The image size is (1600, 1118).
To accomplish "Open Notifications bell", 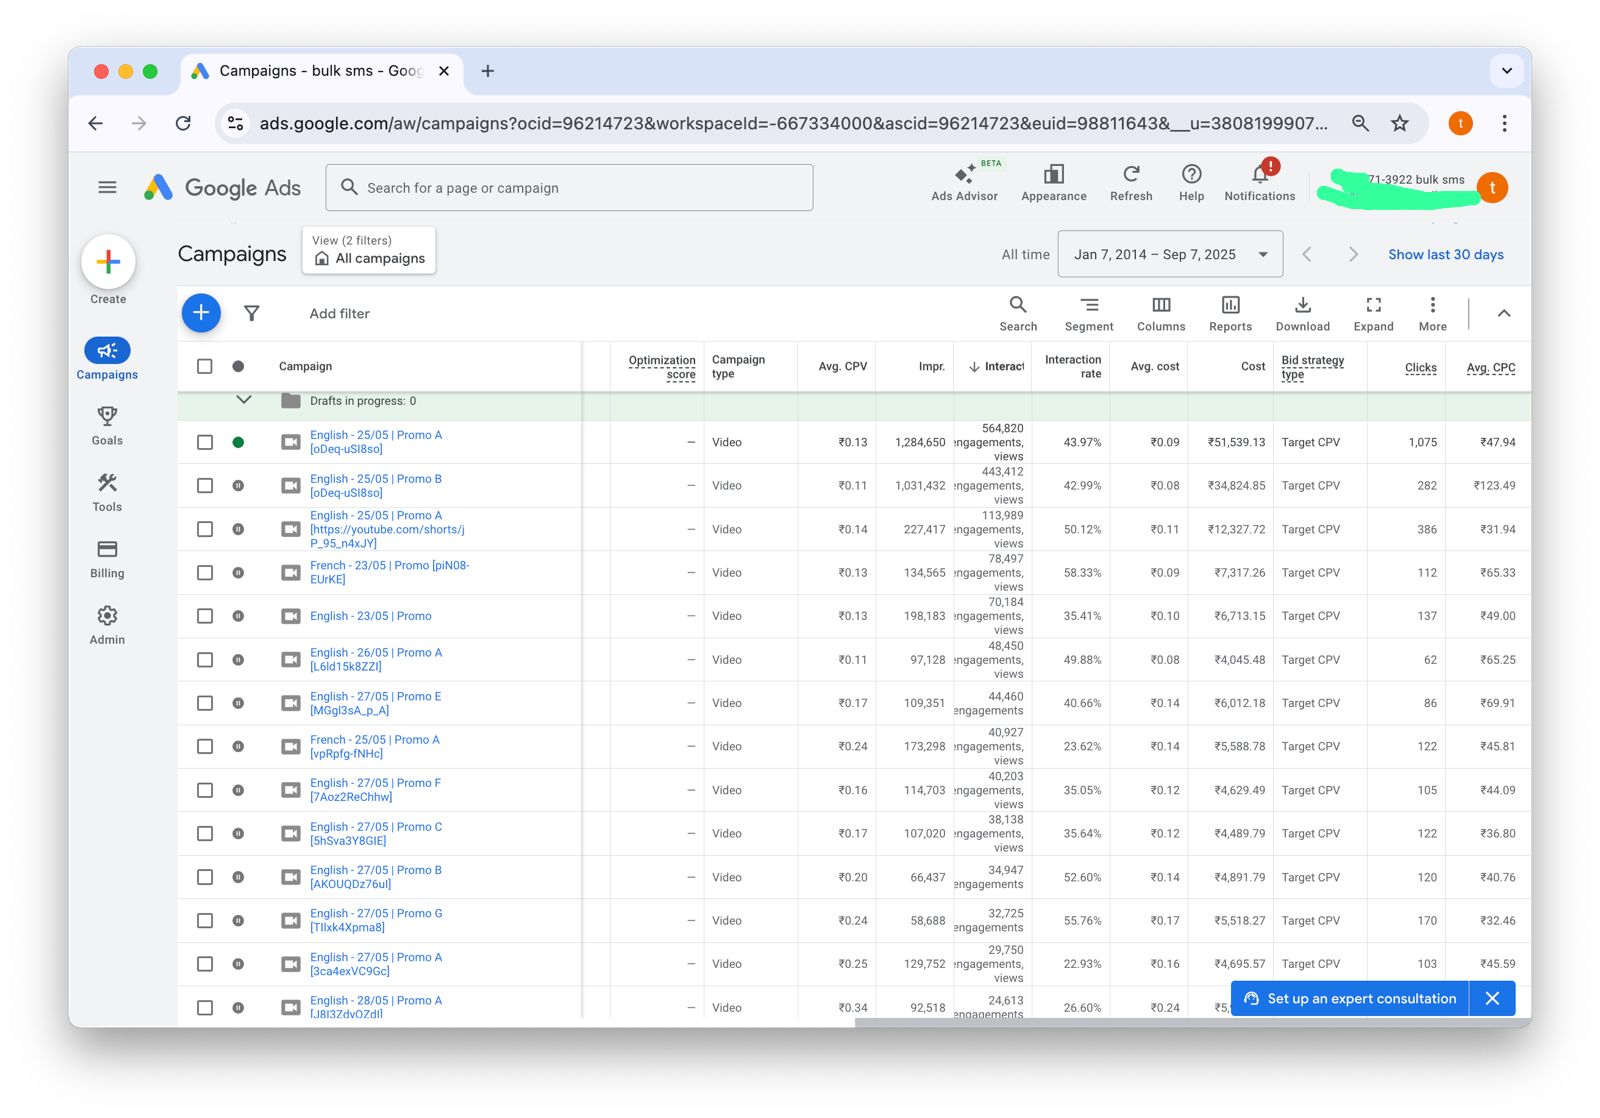I will tap(1259, 182).
